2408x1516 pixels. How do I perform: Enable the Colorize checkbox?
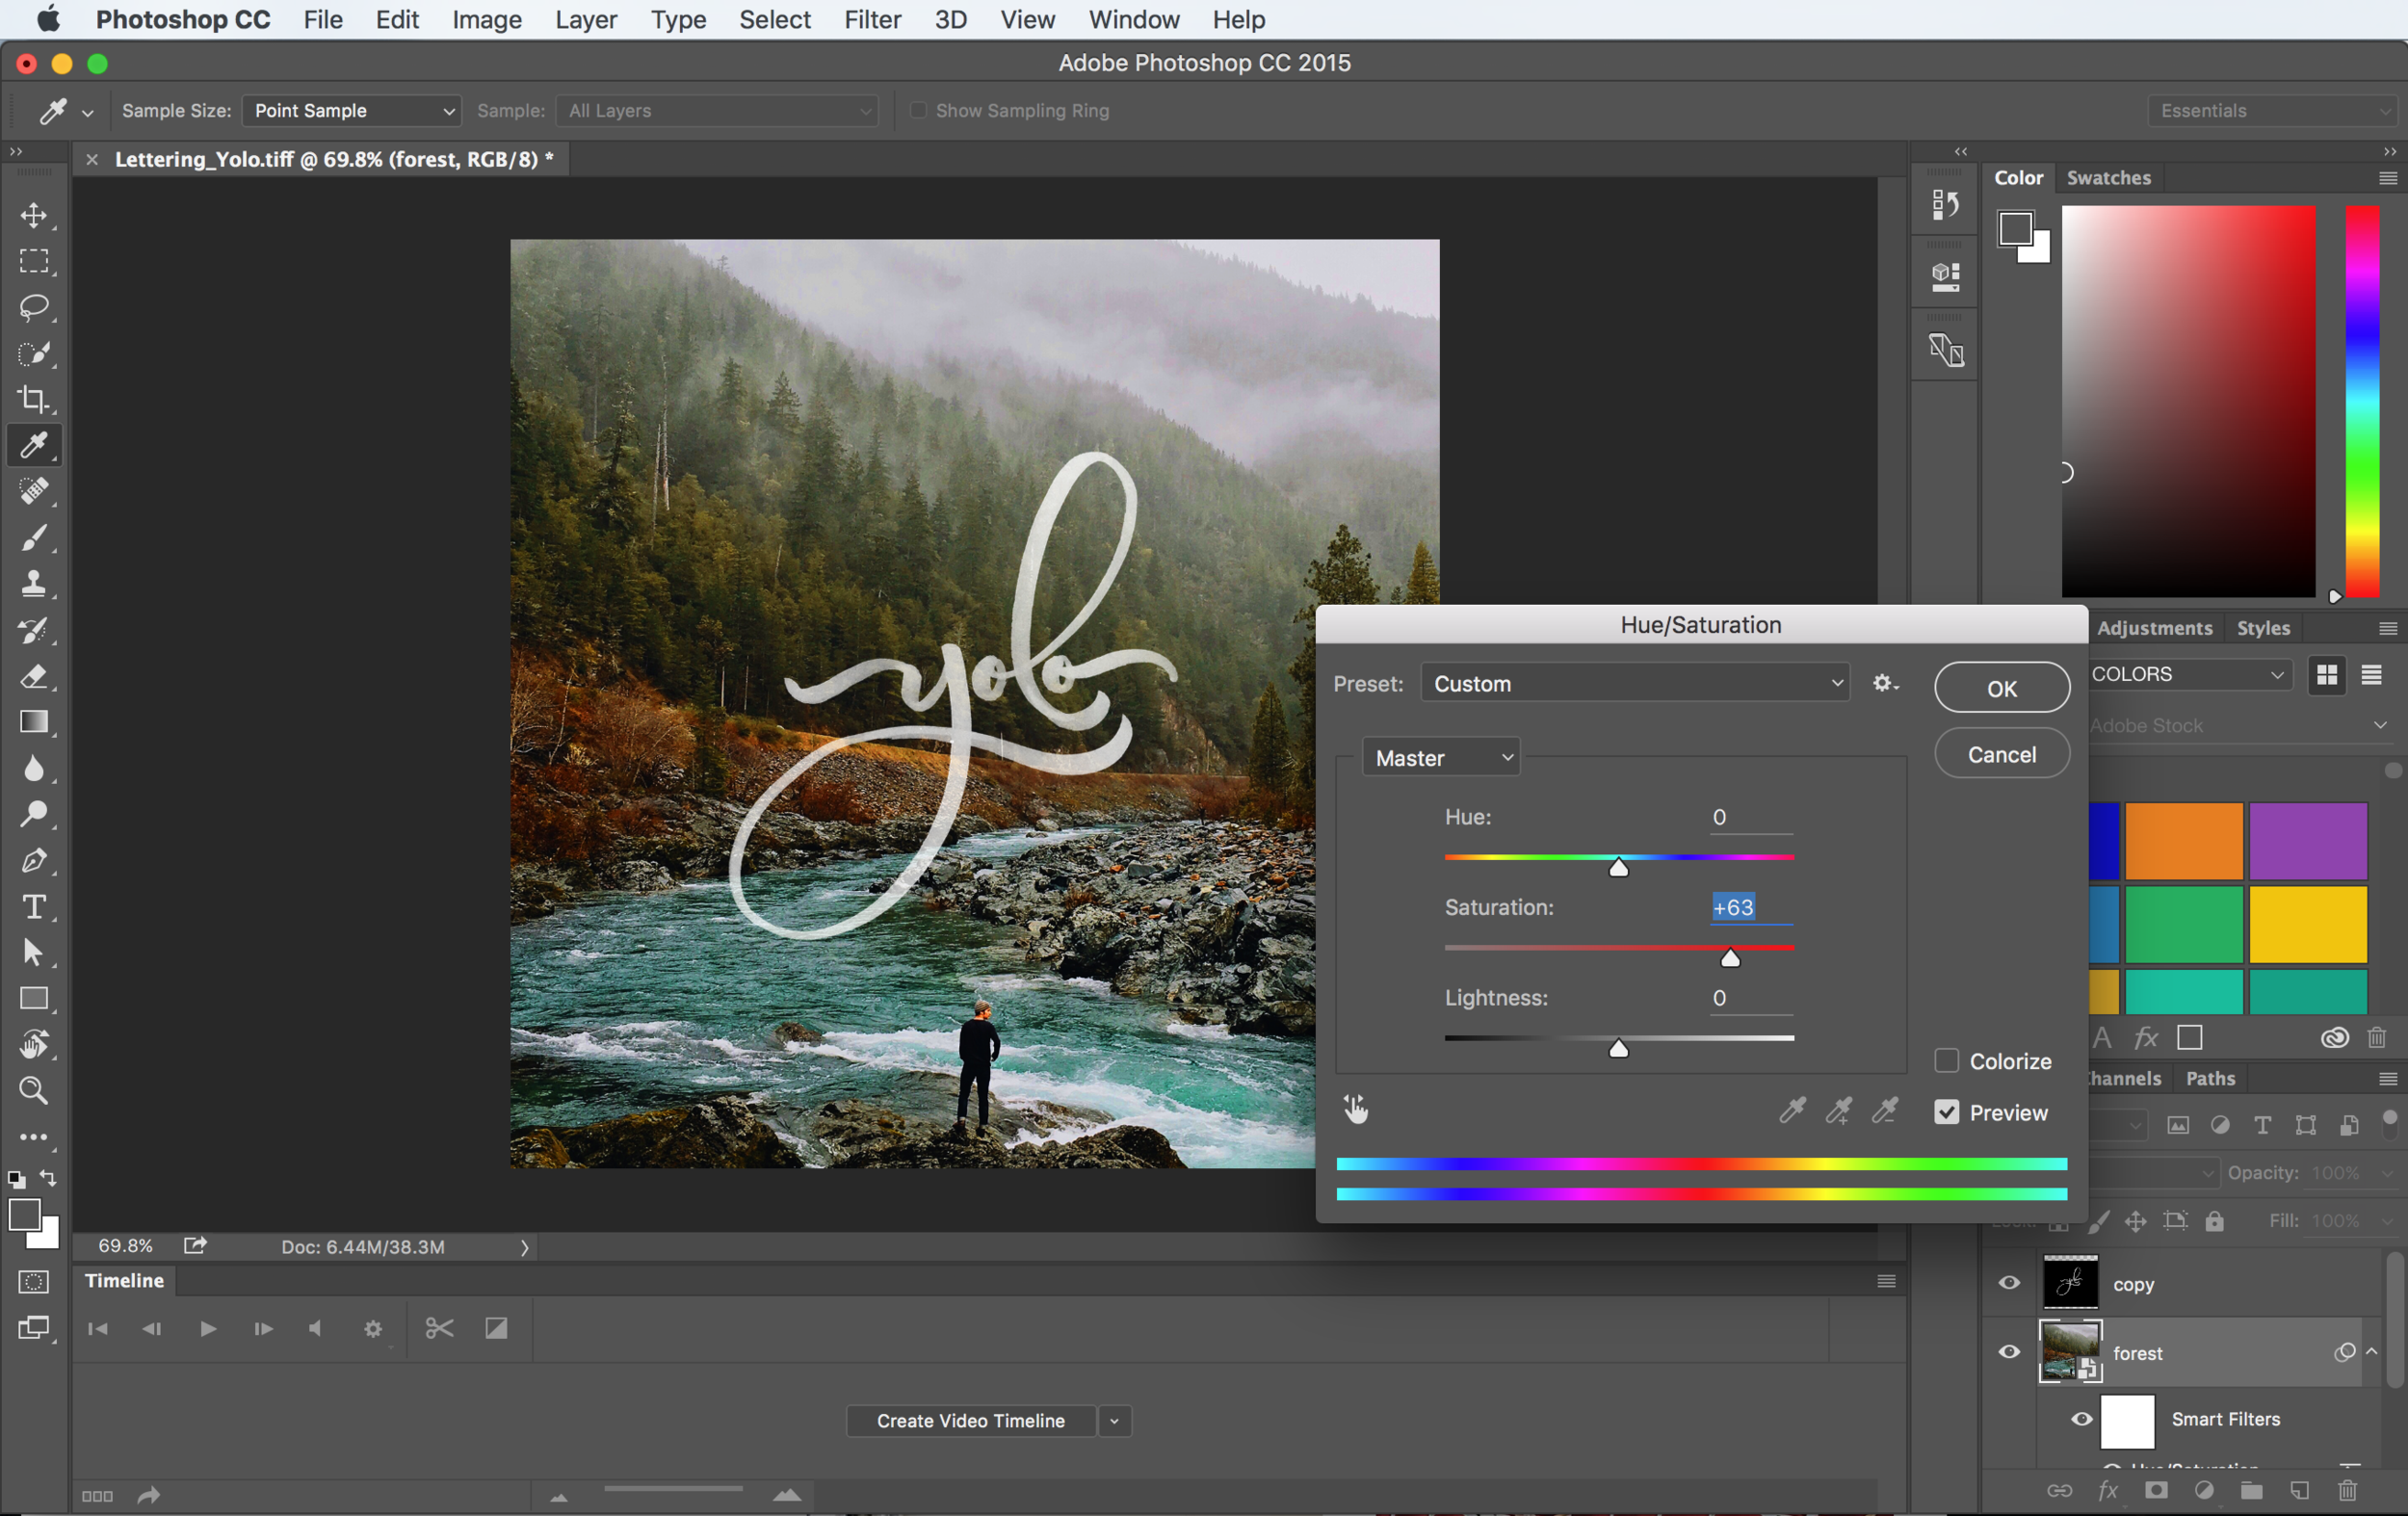pos(1946,1061)
